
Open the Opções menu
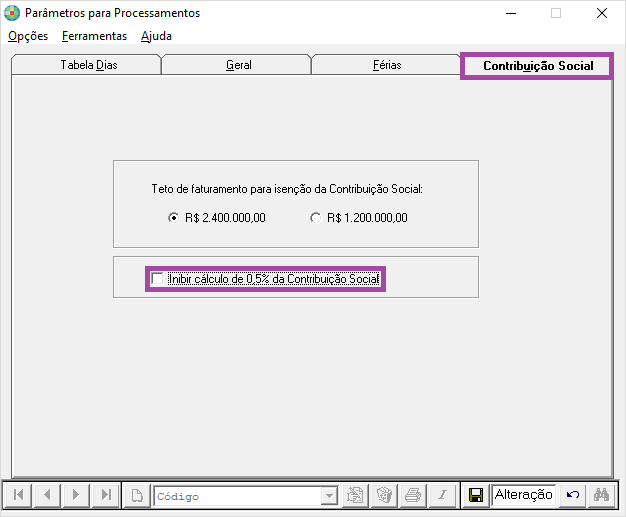28,36
